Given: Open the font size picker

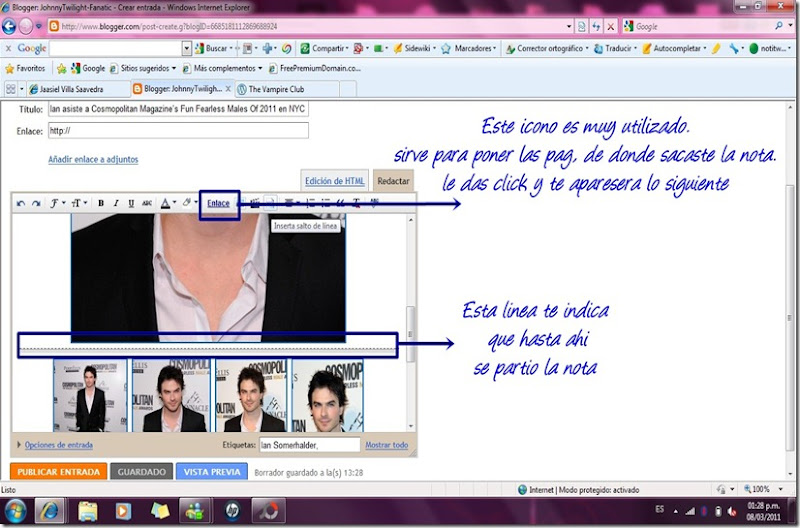Looking at the screenshot, I should pyautogui.click(x=79, y=203).
